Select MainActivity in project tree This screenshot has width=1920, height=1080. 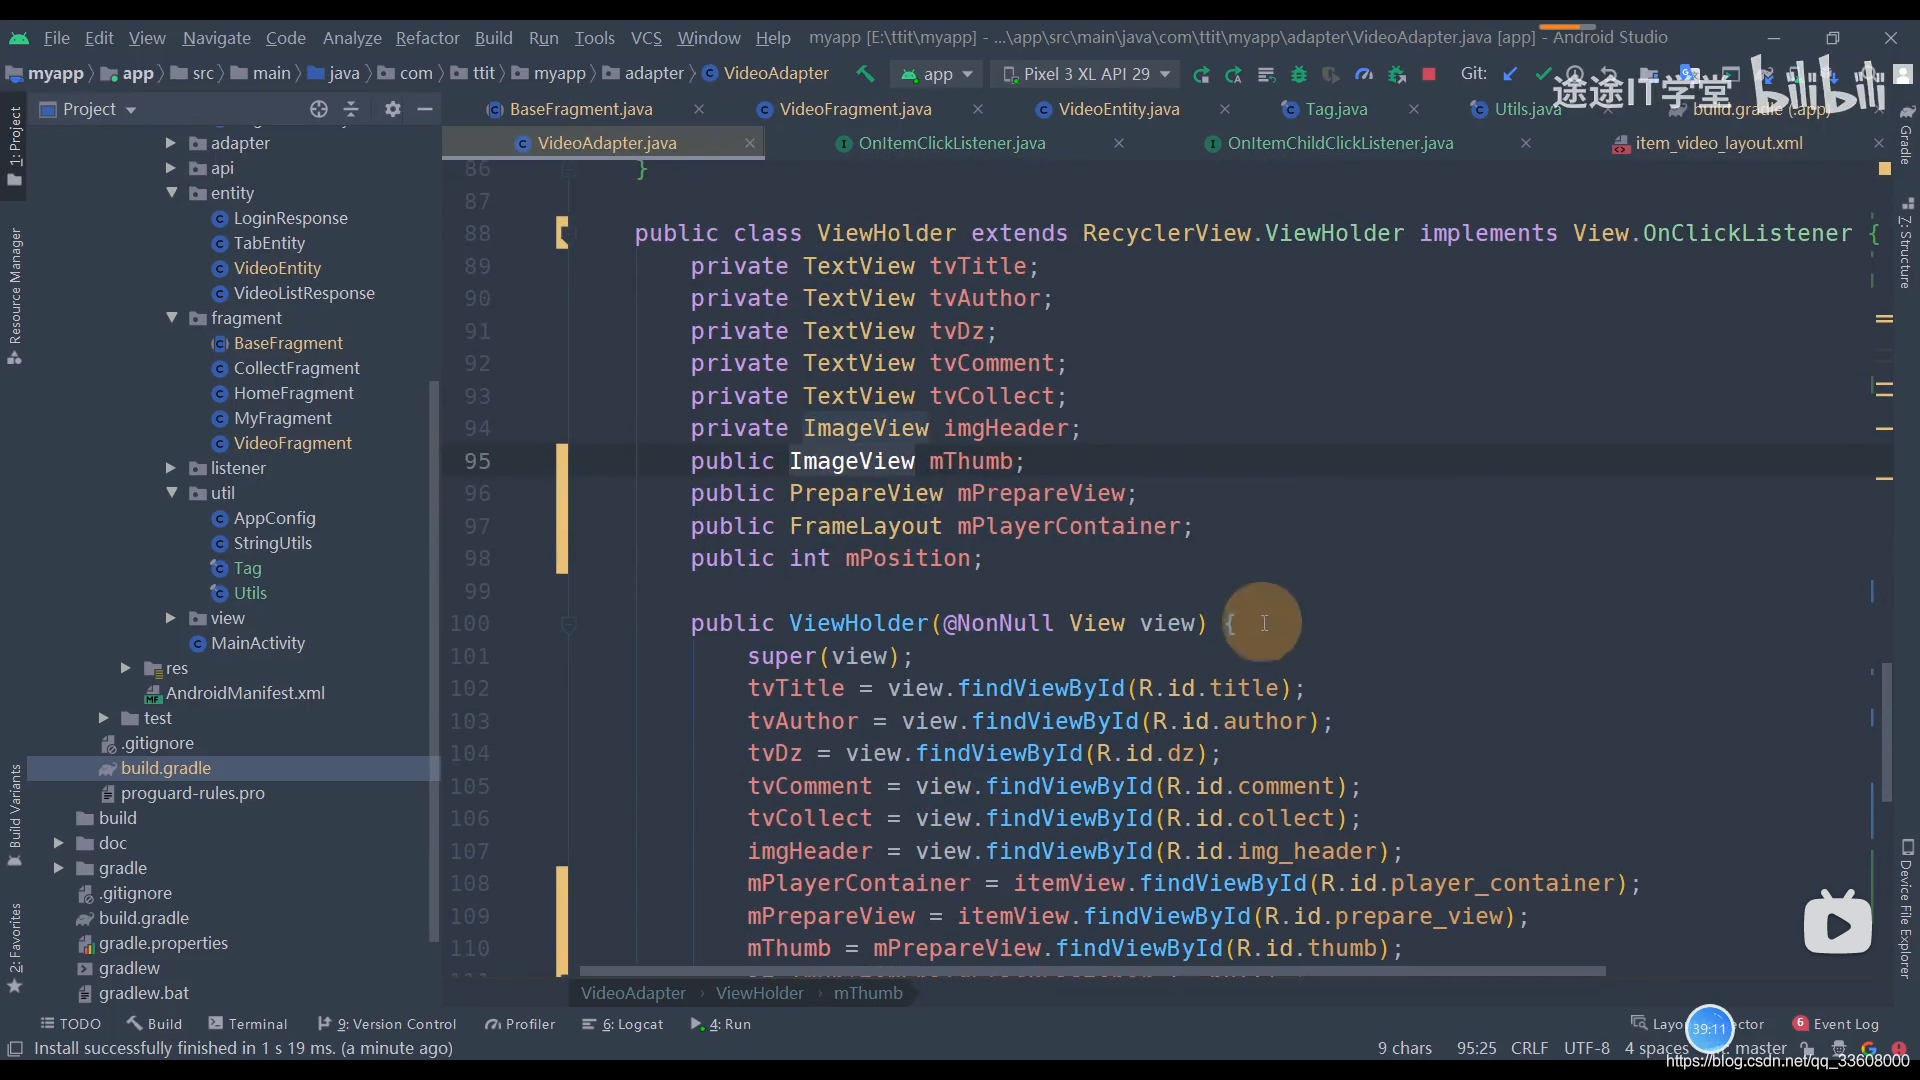point(257,643)
